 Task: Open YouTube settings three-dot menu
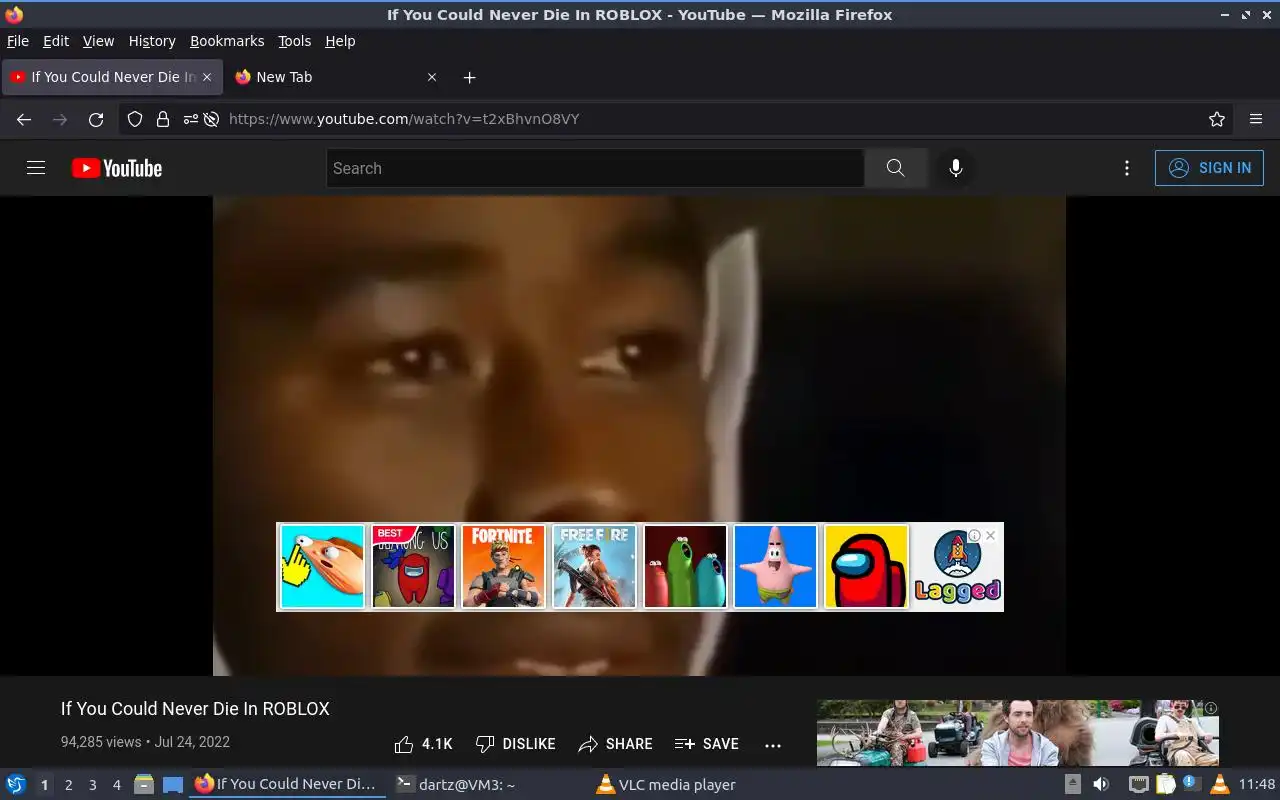[x=1127, y=168]
